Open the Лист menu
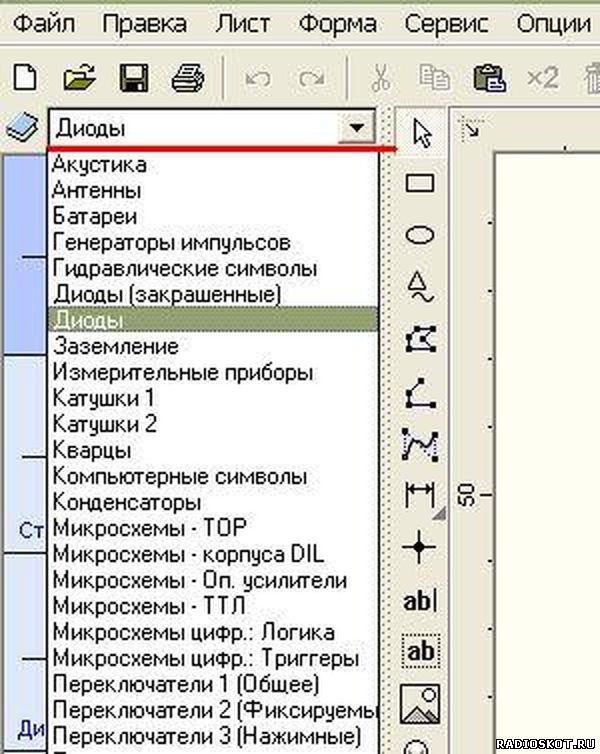The height and width of the screenshot is (754, 600). [242, 24]
